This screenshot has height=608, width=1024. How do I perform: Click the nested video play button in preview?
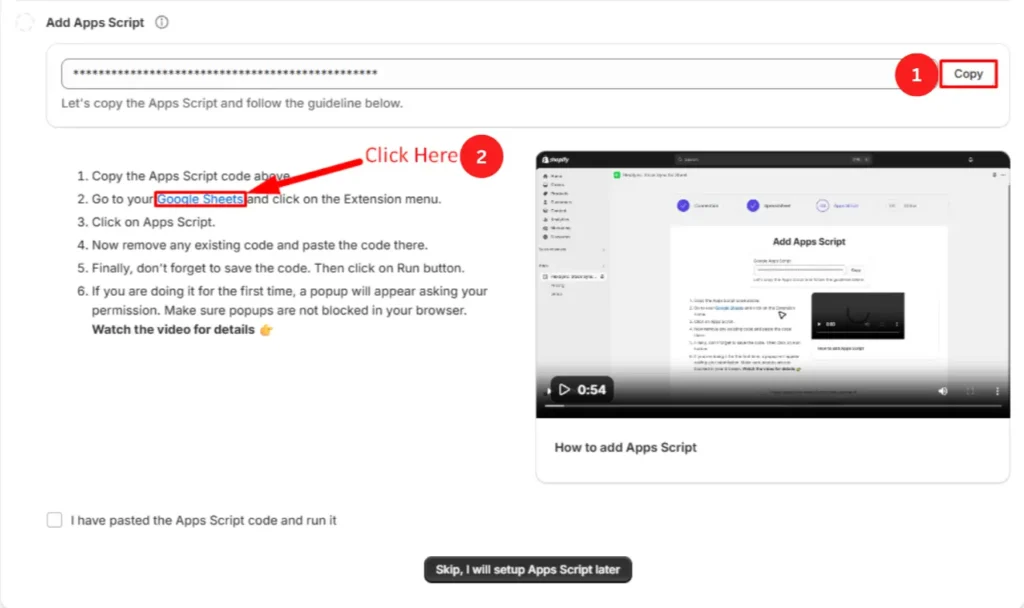click(x=820, y=325)
